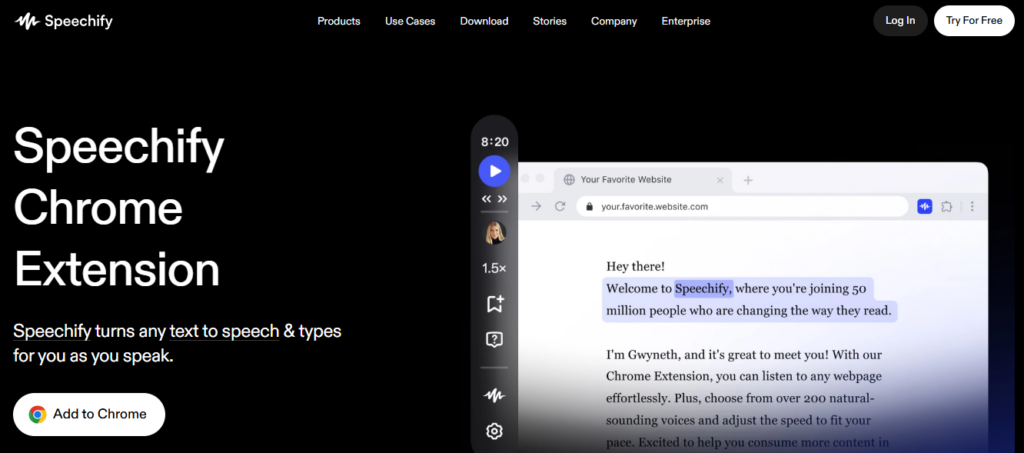Click the Try For Free button

click(974, 20)
